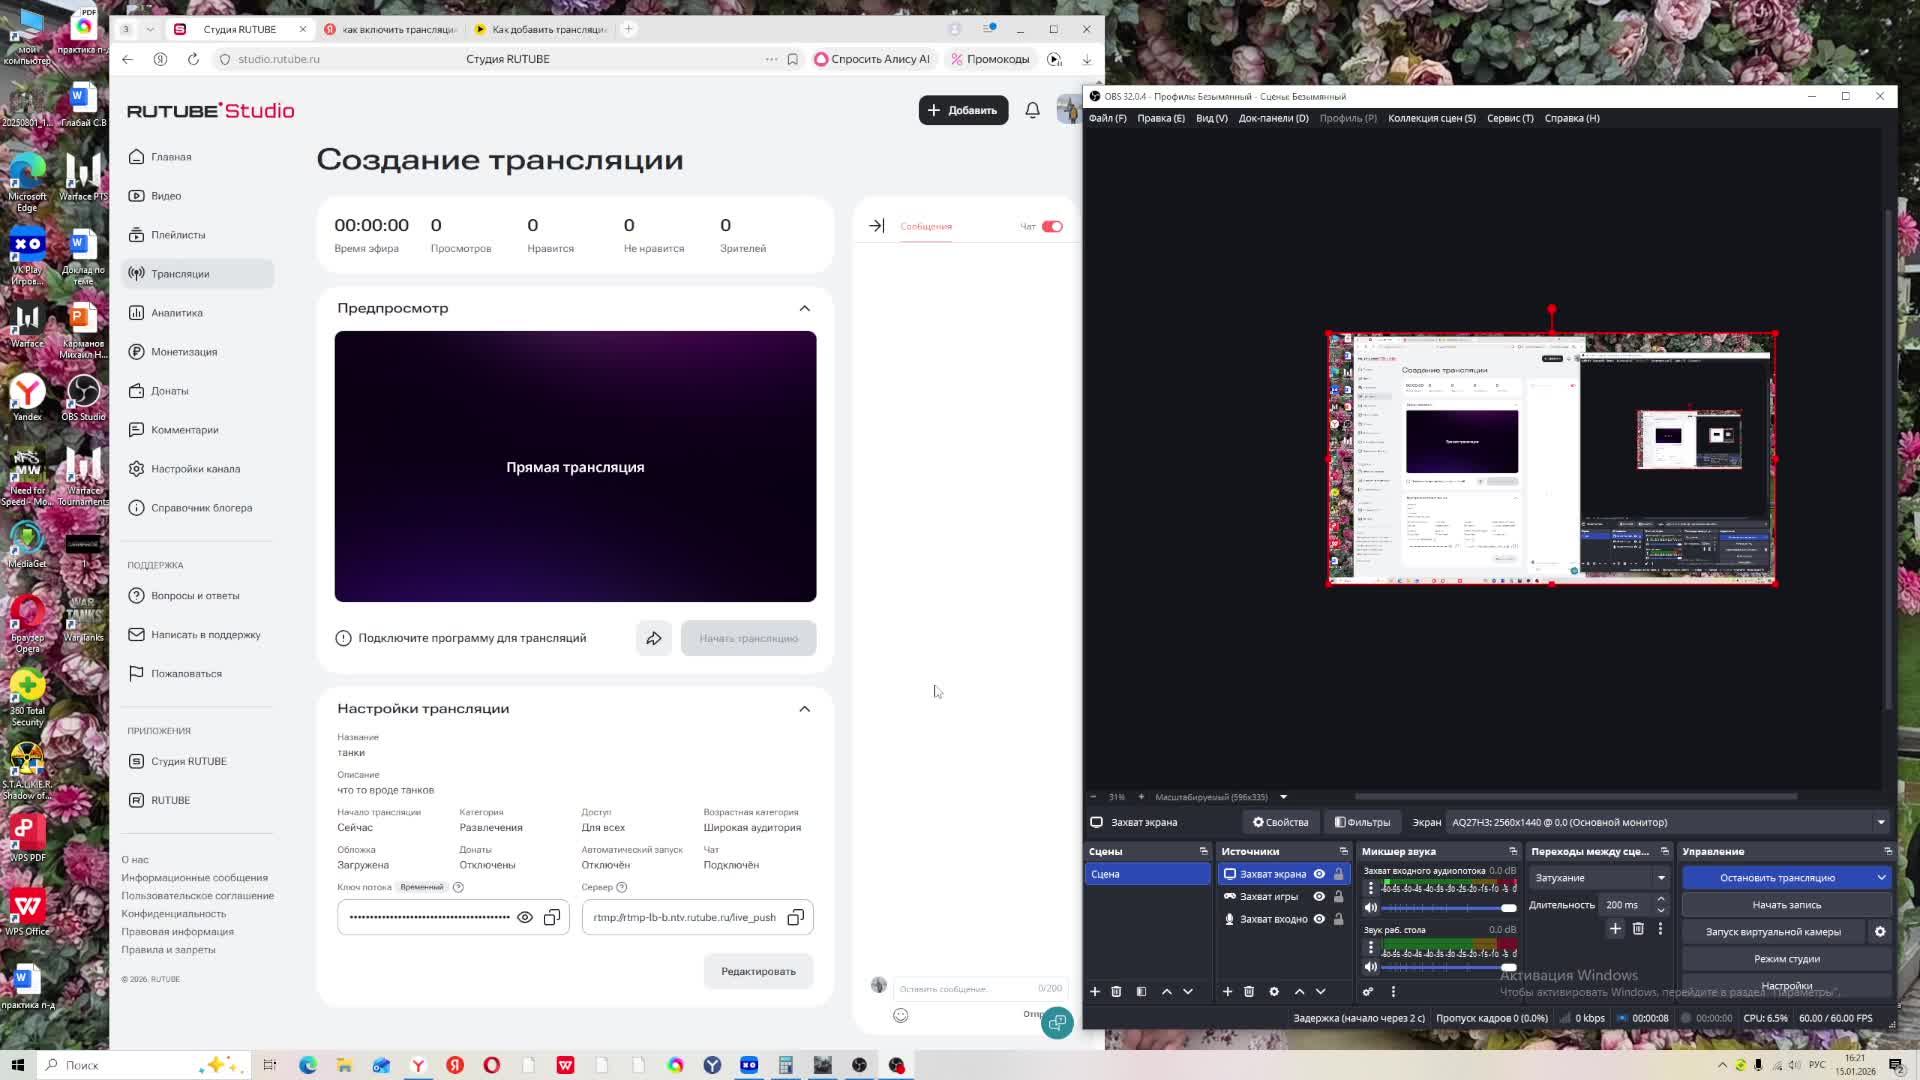Open source properties gear in Источники toolbar

pyautogui.click(x=1274, y=991)
